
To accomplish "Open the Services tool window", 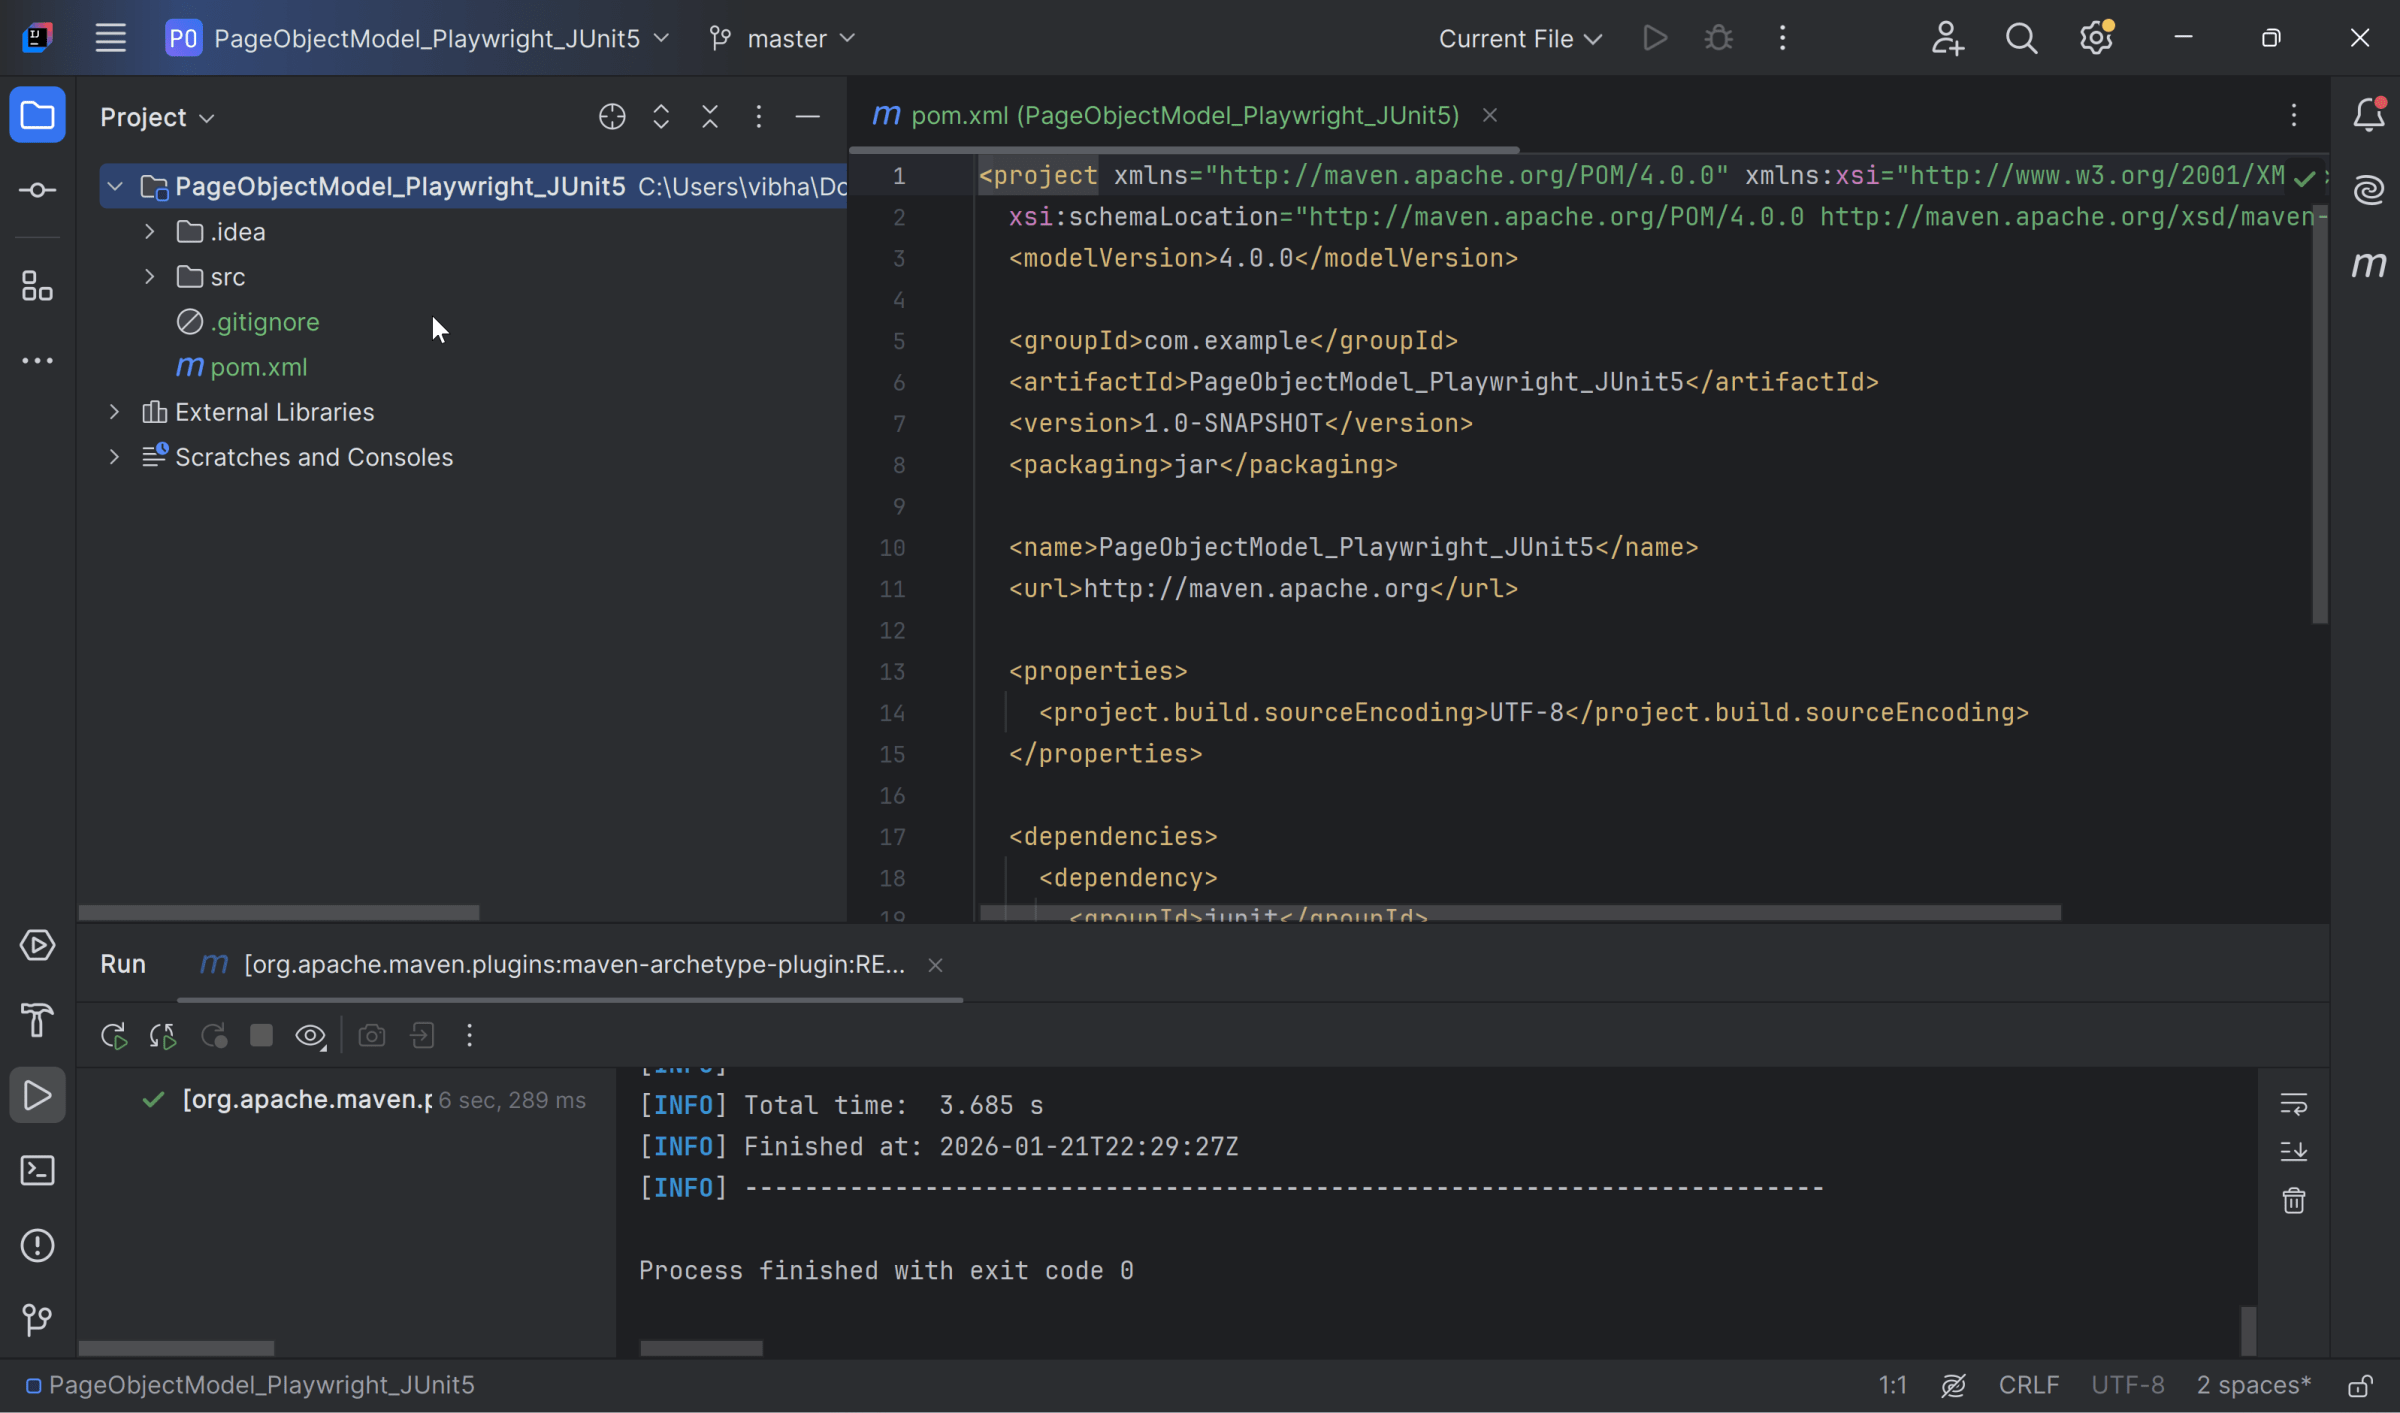I will (37, 945).
